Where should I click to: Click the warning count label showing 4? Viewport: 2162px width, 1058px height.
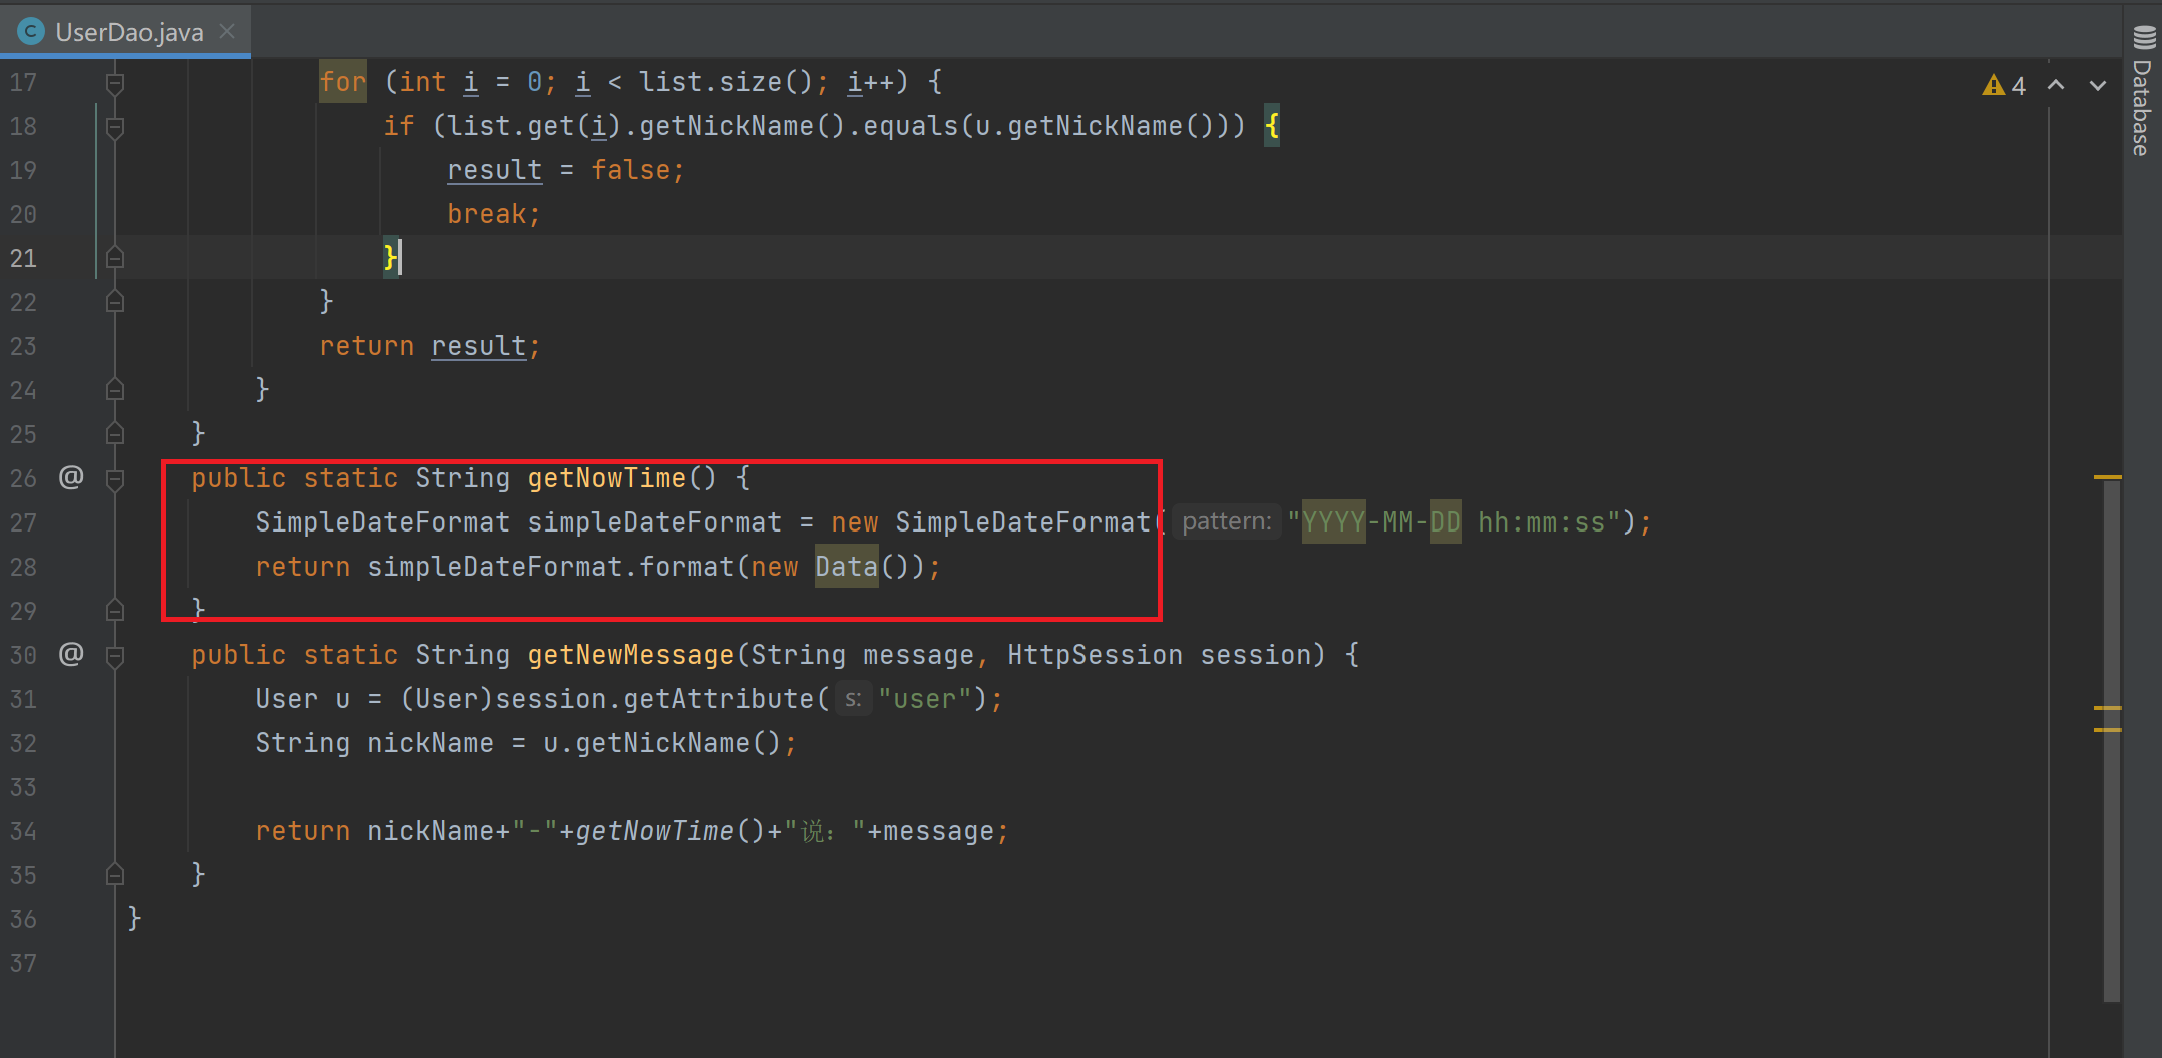[x=2017, y=85]
